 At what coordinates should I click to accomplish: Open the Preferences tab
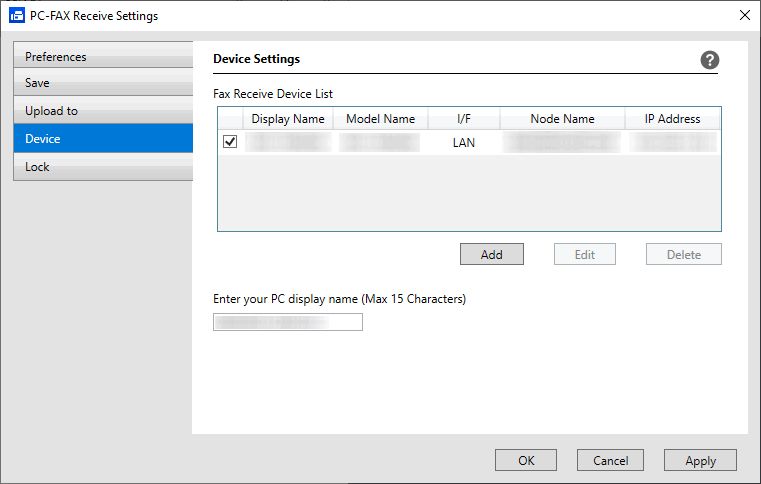(x=103, y=57)
